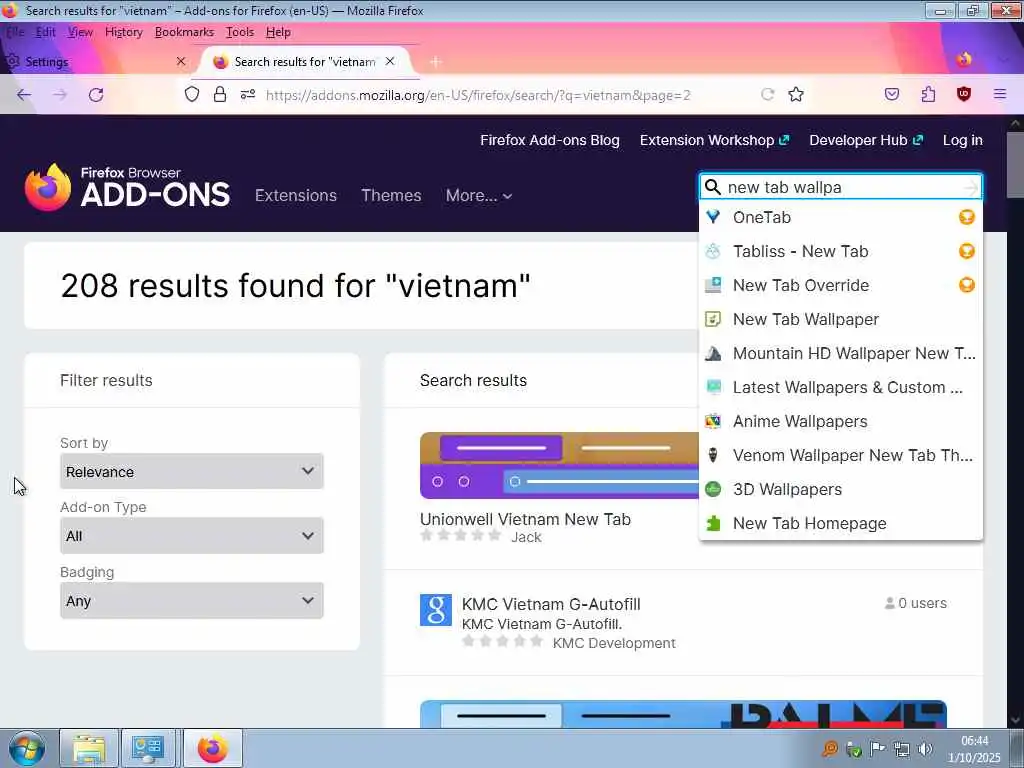
Task: Open the Tools menu
Action: [x=240, y=32]
